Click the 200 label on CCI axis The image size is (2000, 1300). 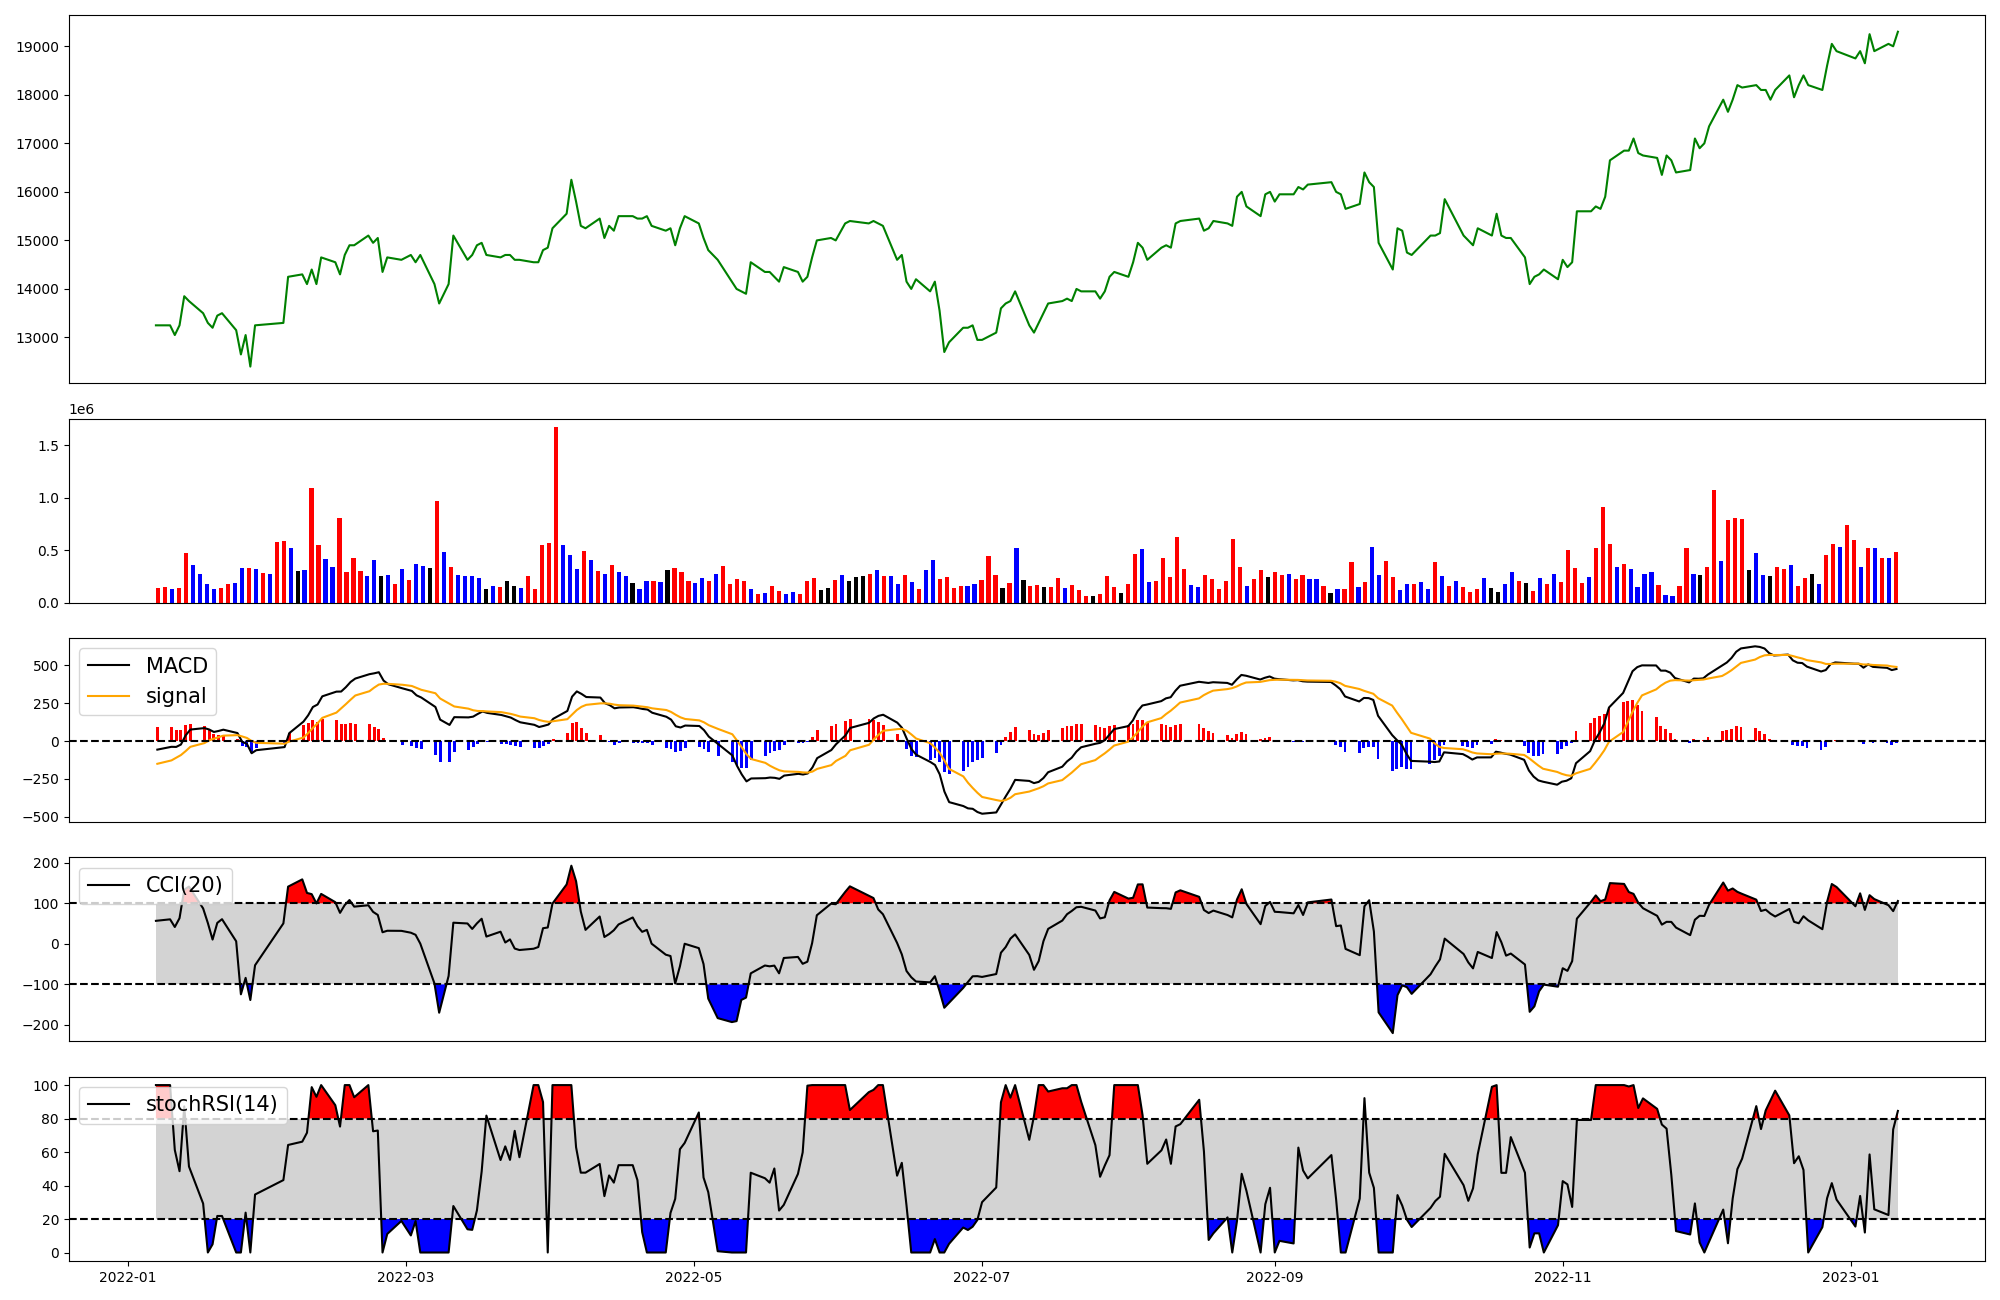[46, 863]
